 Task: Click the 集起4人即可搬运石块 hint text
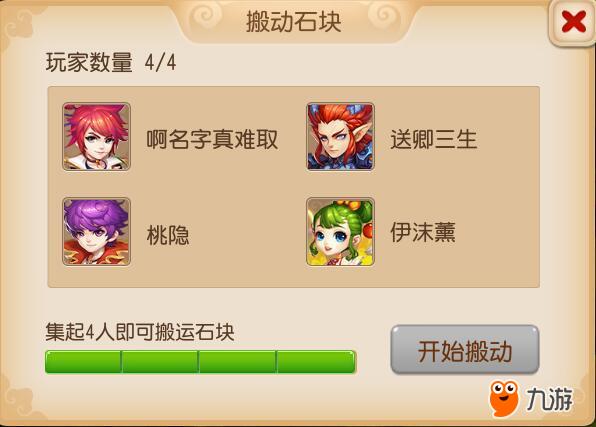tap(139, 332)
